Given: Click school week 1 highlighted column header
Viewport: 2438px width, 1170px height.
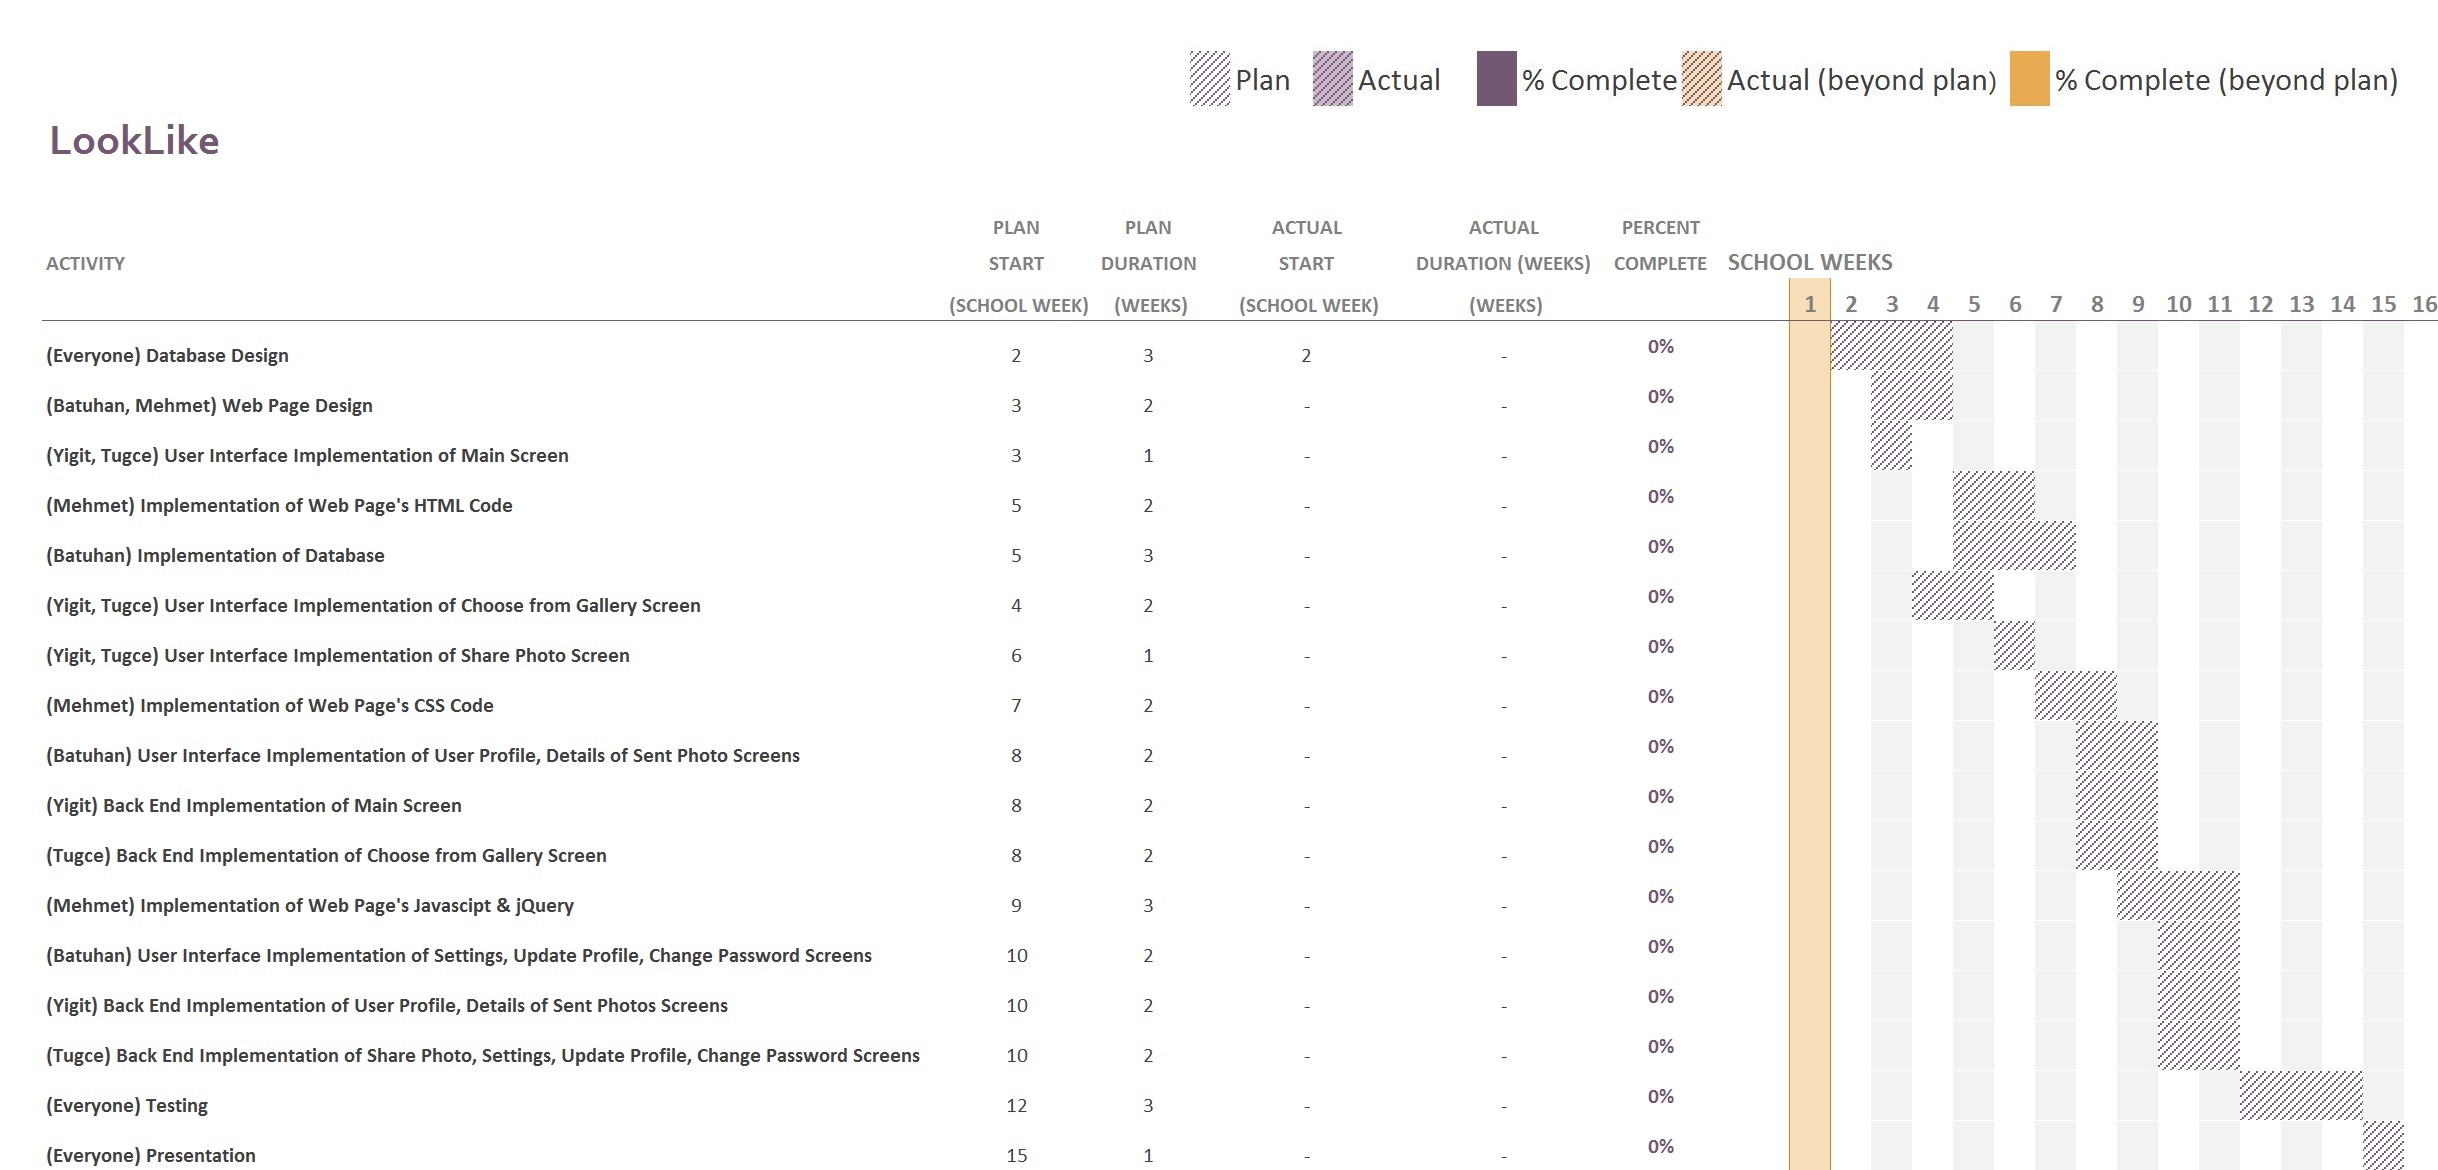Looking at the screenshot, I should pyautogui.click(x=1809, y=304).
